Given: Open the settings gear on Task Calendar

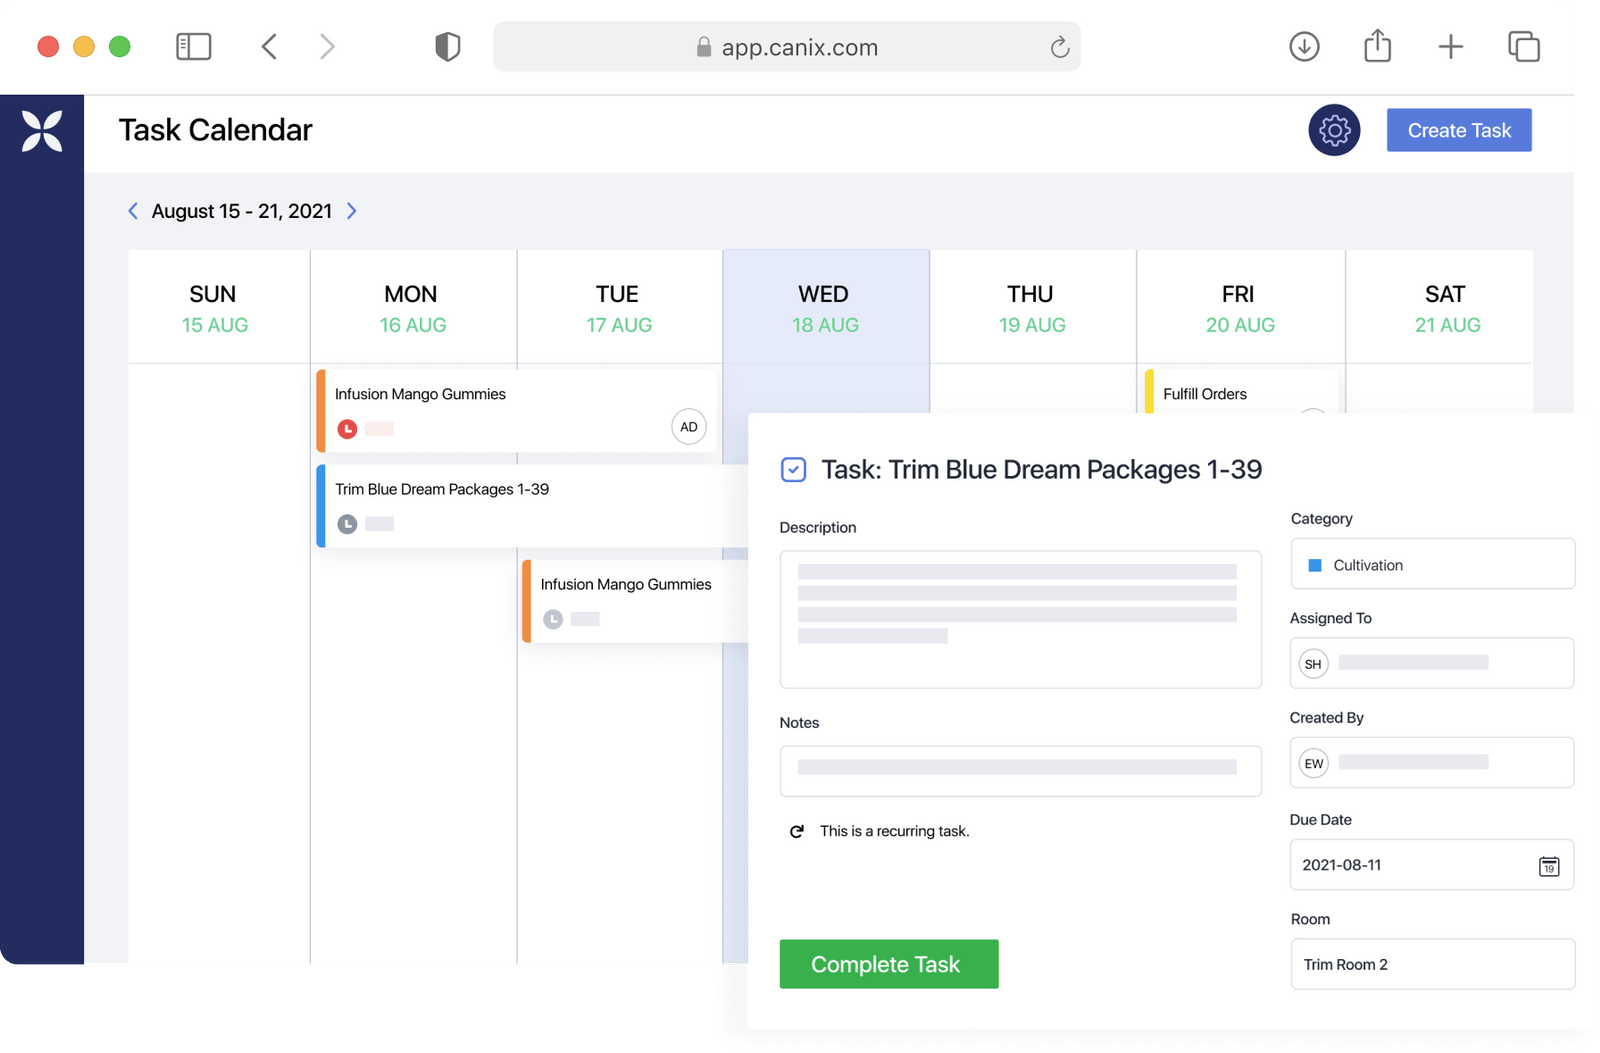Looking at the screenshot, I should [1334, 130].
